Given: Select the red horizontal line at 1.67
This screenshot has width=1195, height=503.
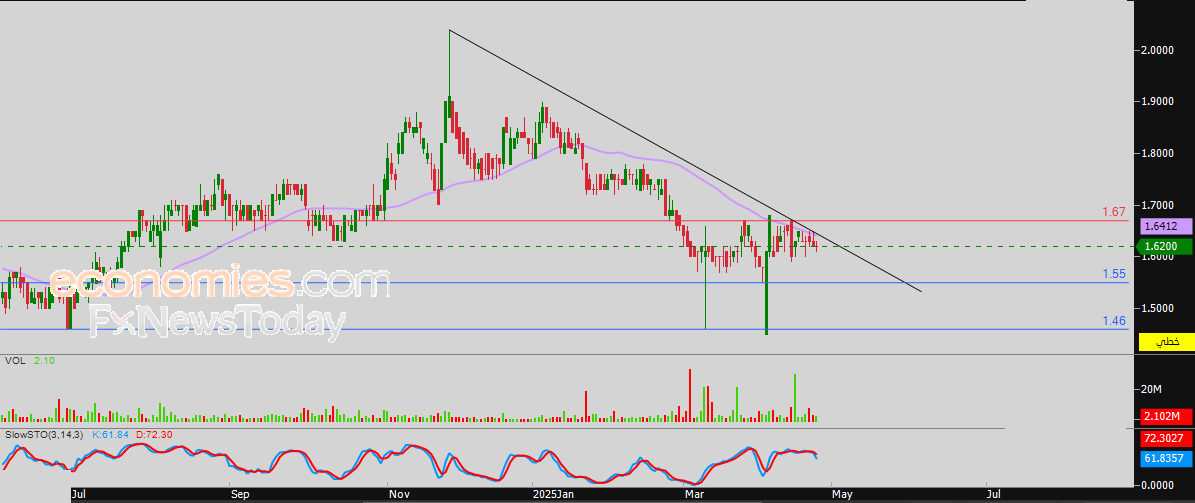Looking at the screenshot, I should (x=564, y=221).
